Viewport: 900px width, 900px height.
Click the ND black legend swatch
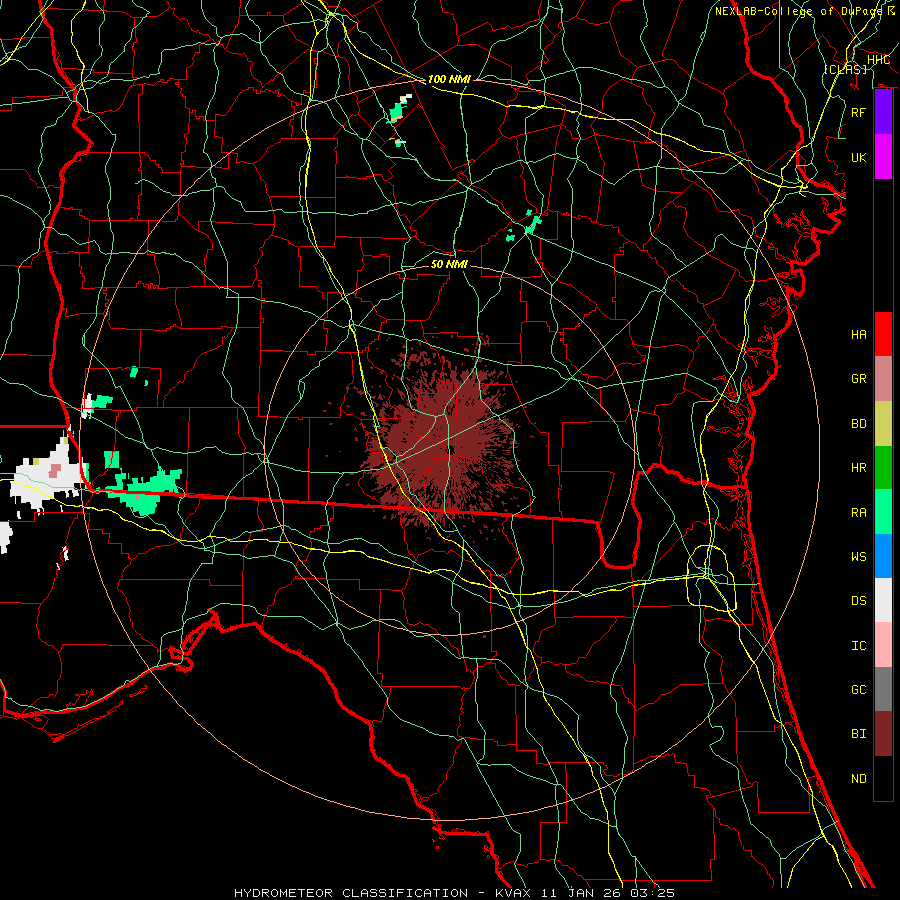point(883,778)
